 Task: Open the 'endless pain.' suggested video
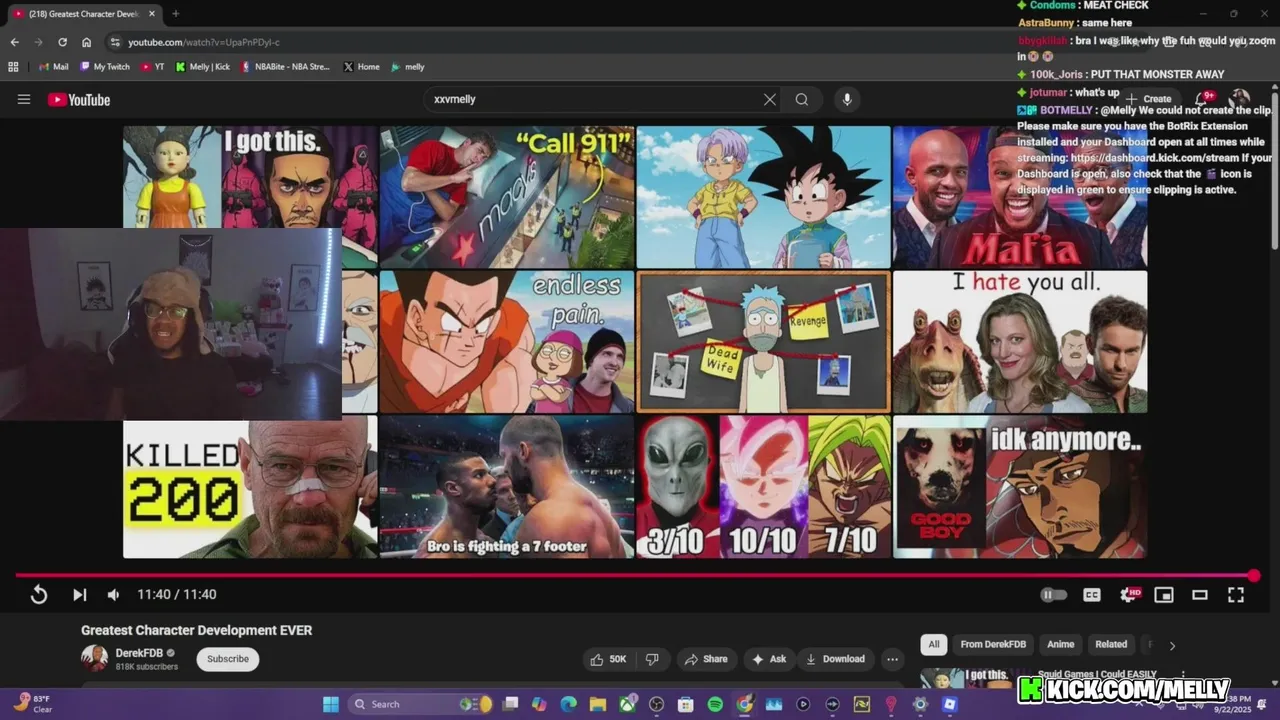coord(507,341)
